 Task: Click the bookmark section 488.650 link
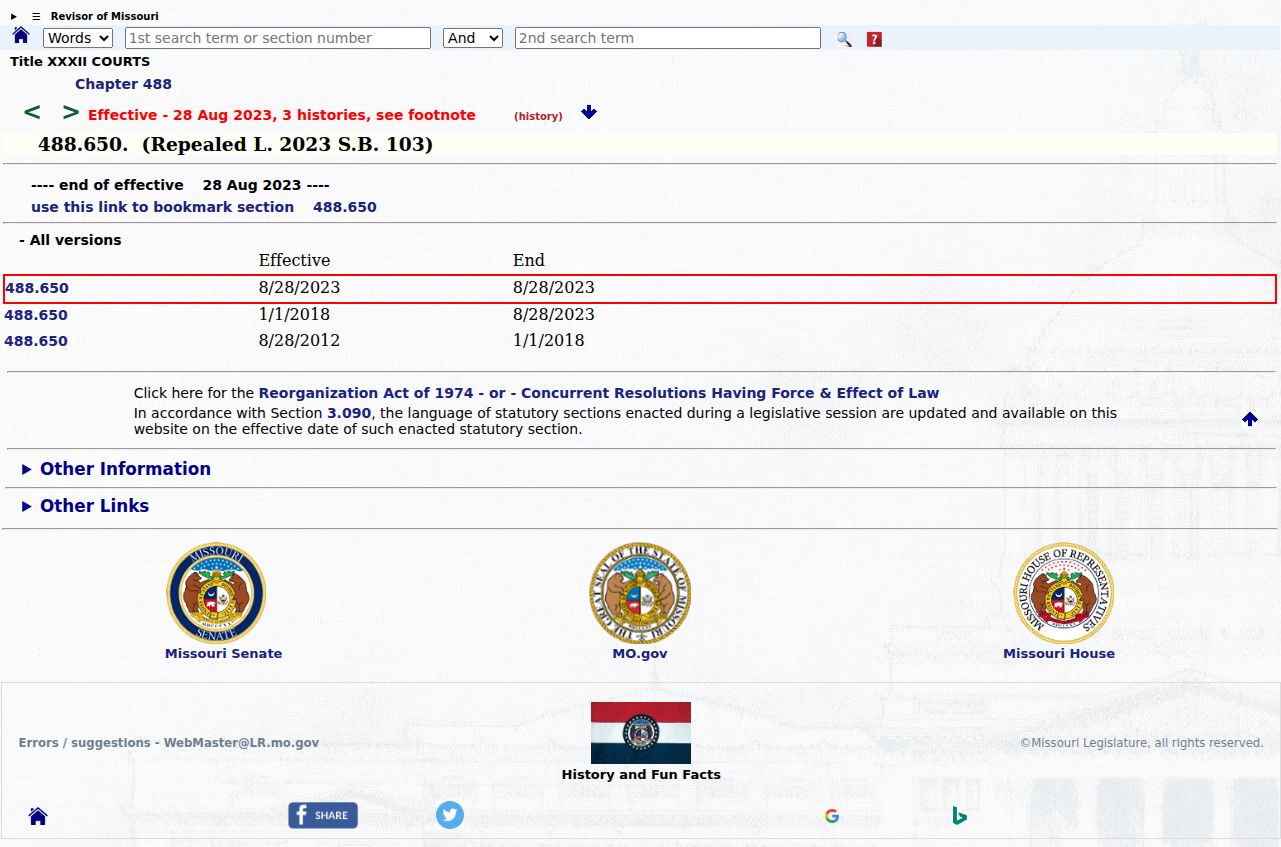tap(204, 207)
